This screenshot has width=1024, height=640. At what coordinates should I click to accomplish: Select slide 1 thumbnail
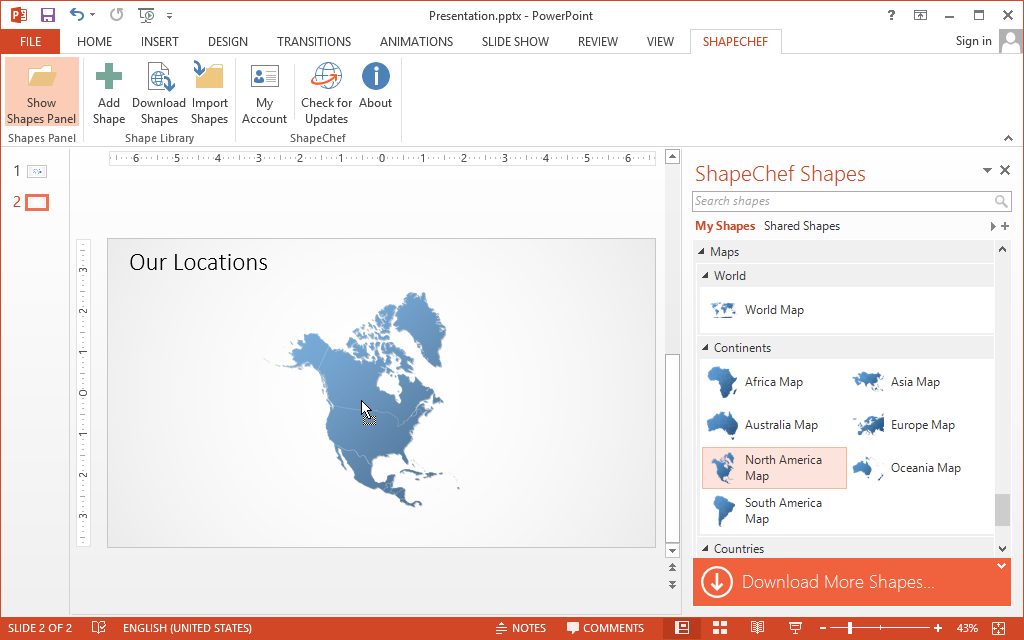[37, 172]
